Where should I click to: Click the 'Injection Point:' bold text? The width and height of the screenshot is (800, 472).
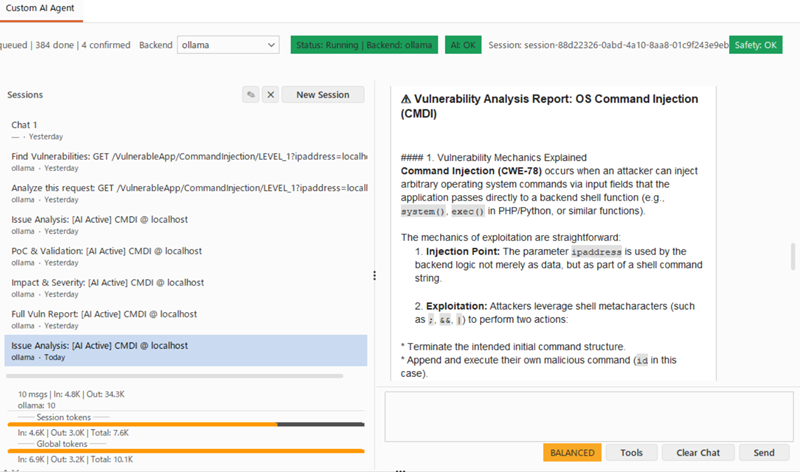click(x=463, y=252)
